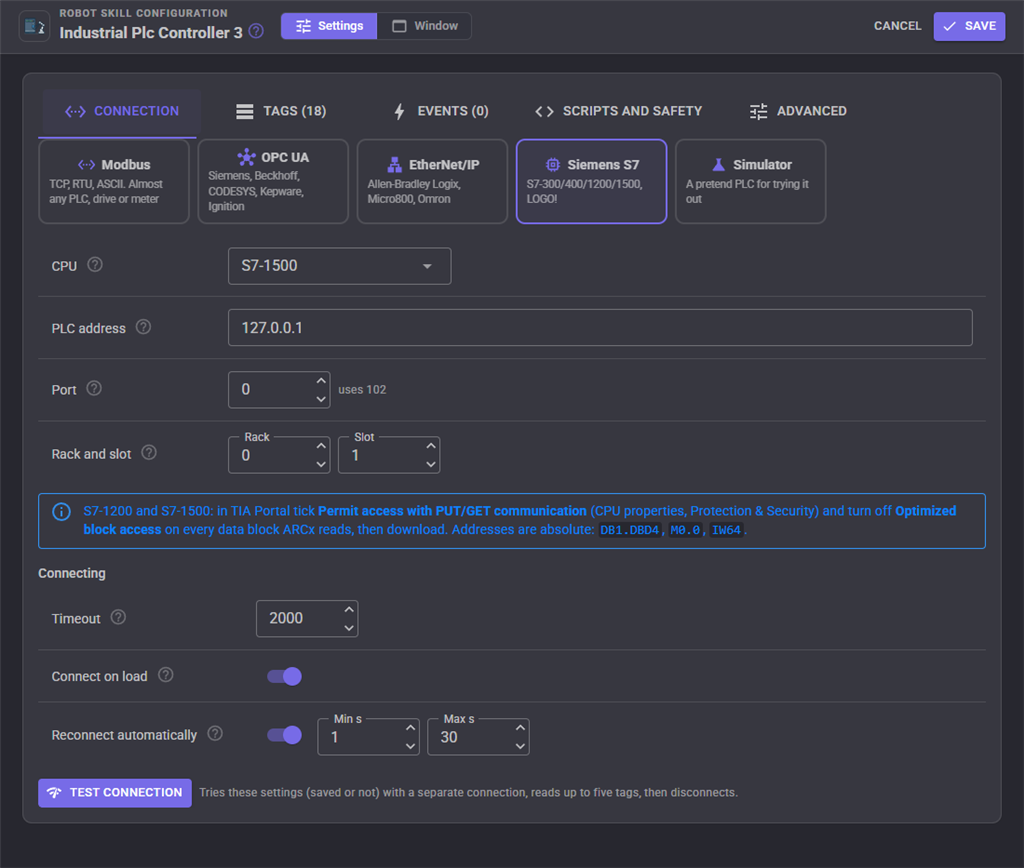Show the Timeout help icon tooltip
The width and height of the screenshot is (1024, 868).
click(x=118, y=617)
